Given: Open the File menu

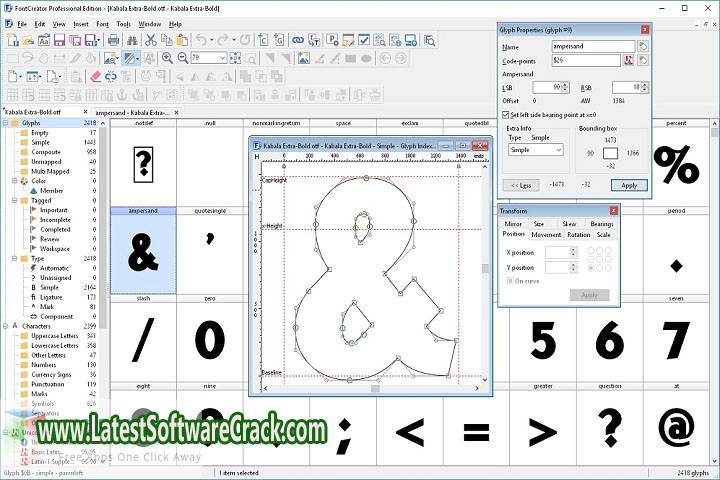Looking at the screenshot, I should [22, 24].
